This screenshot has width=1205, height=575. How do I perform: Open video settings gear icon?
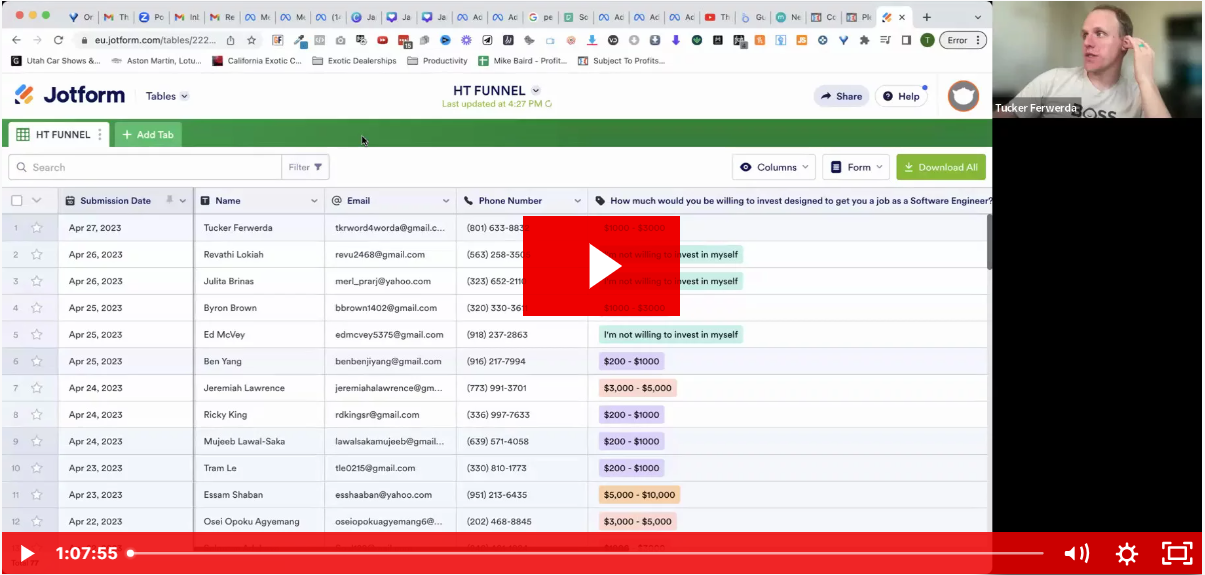pos(1126,553)
